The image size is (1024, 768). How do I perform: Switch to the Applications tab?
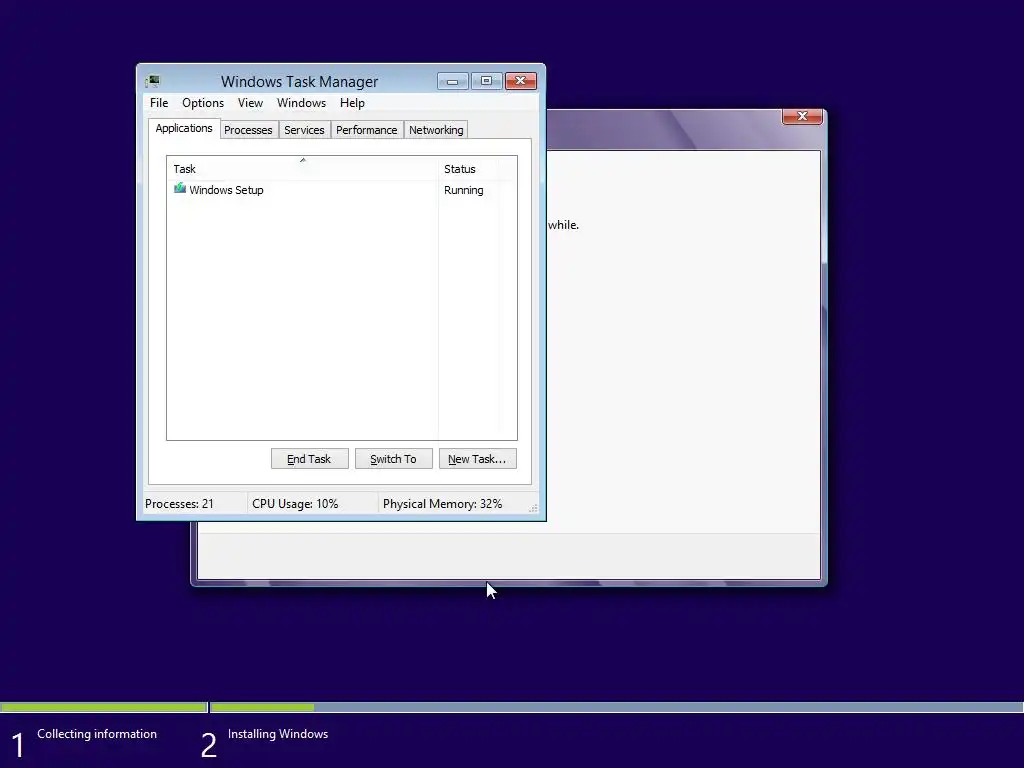184,129
